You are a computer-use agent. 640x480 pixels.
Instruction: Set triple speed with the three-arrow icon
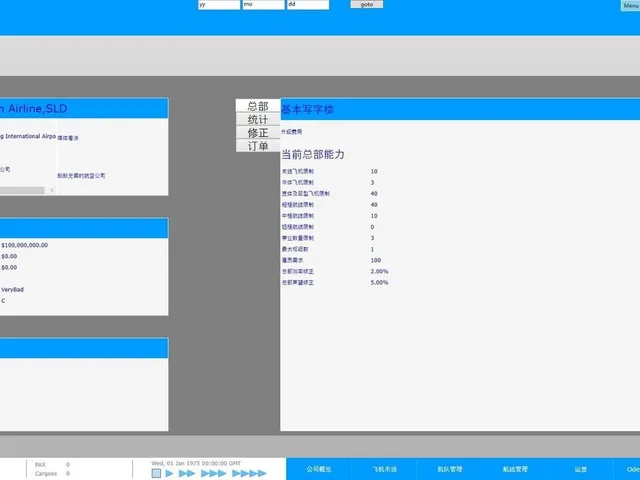(x=213, y=473)
